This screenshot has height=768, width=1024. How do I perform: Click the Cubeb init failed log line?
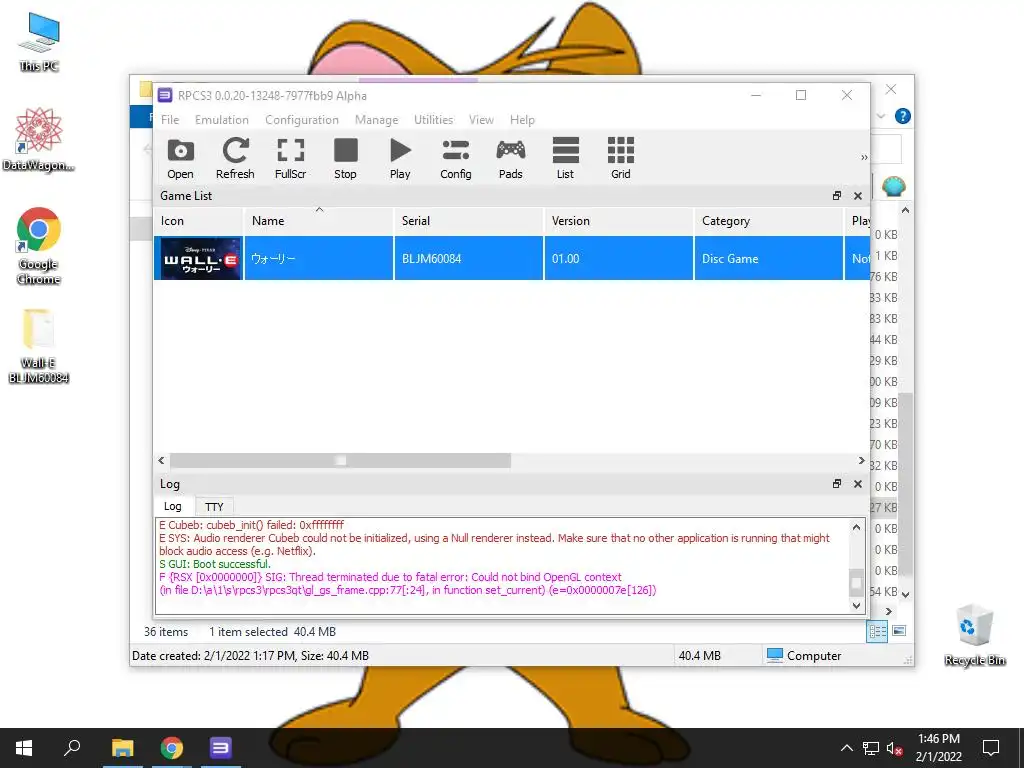pyautogui.click(x=251, y=525)
